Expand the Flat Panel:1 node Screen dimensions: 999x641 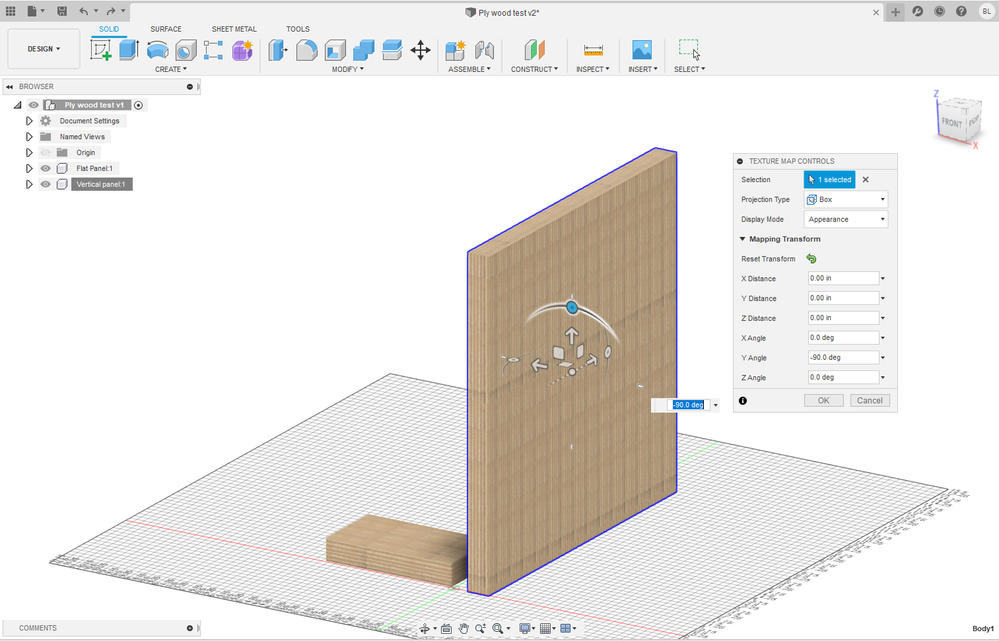[29, 168]
